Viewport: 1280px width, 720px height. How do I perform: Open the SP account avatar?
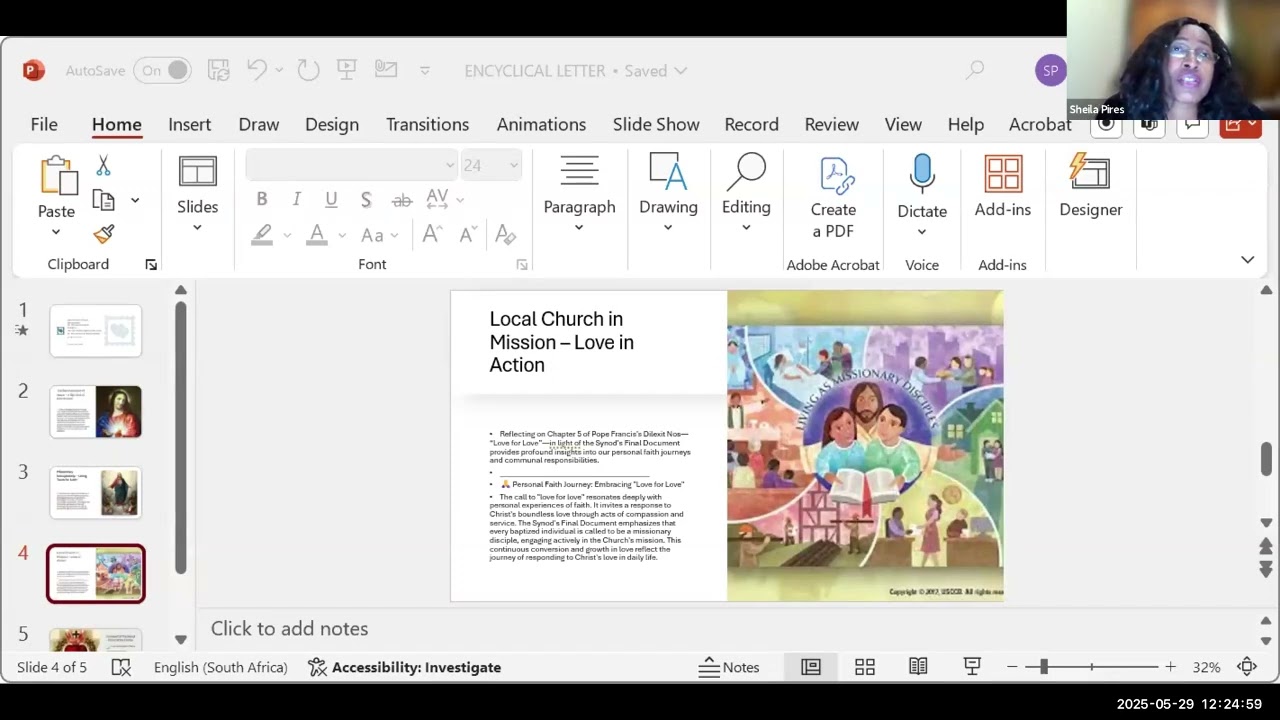coord(1050,70)
